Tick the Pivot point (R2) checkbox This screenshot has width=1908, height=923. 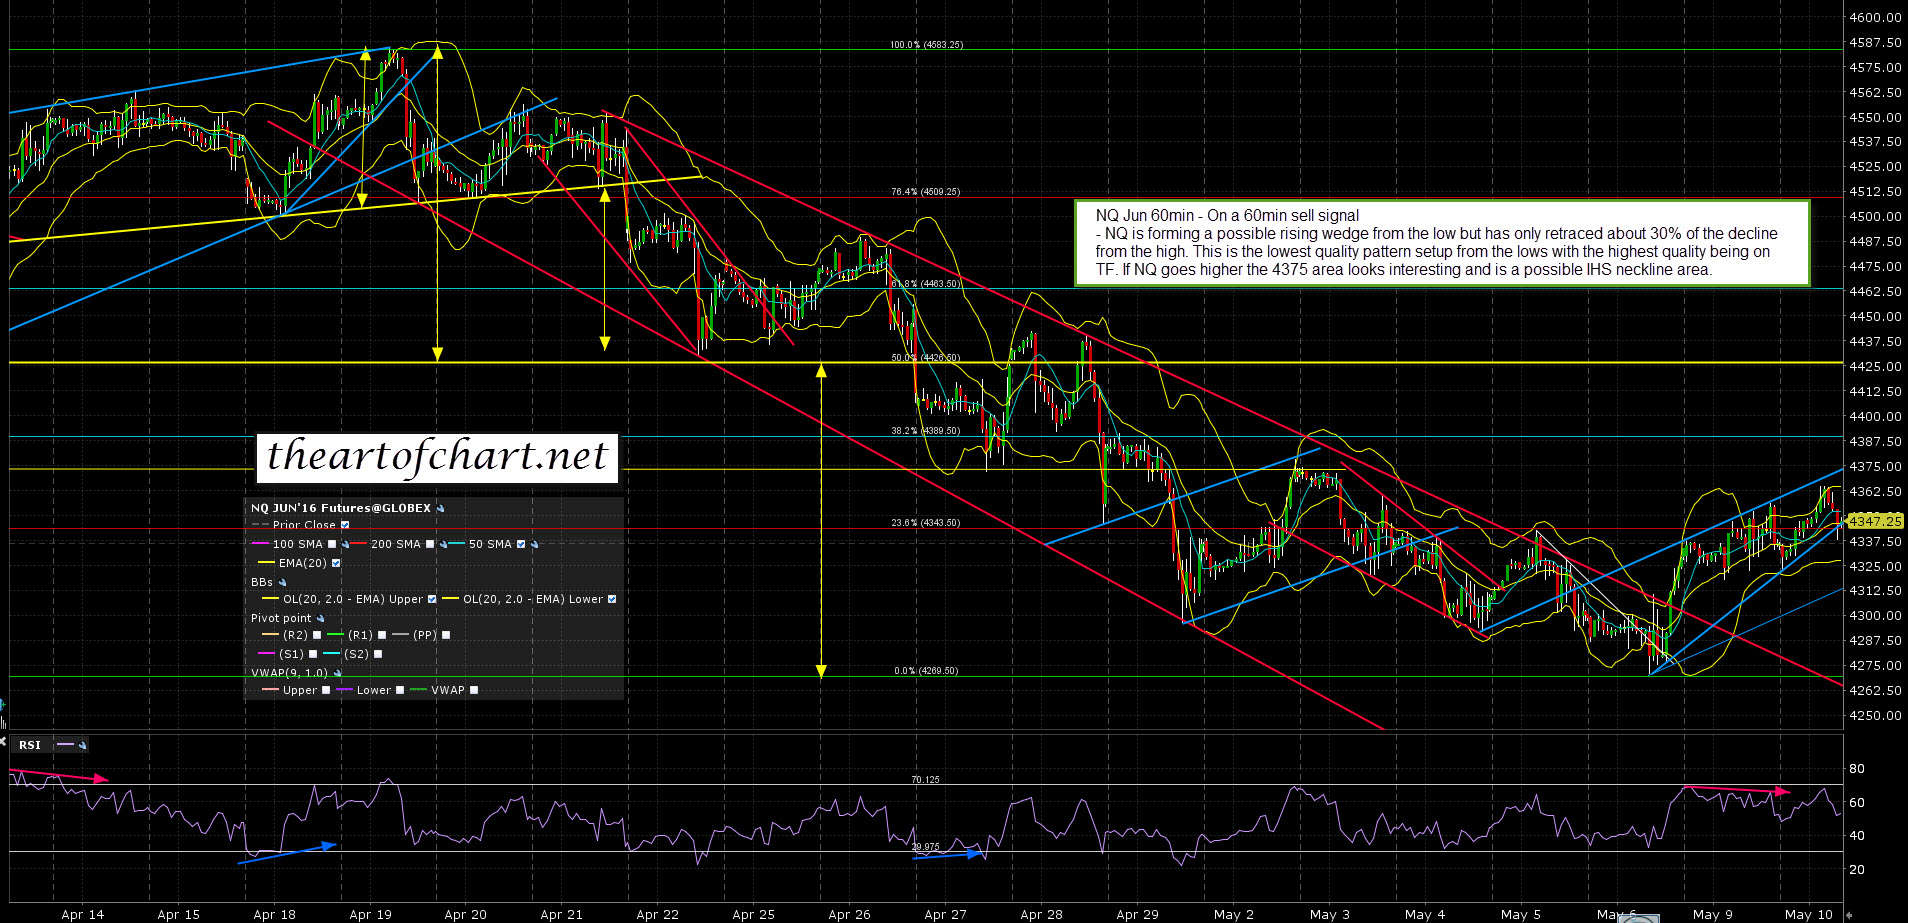[317, 635]
